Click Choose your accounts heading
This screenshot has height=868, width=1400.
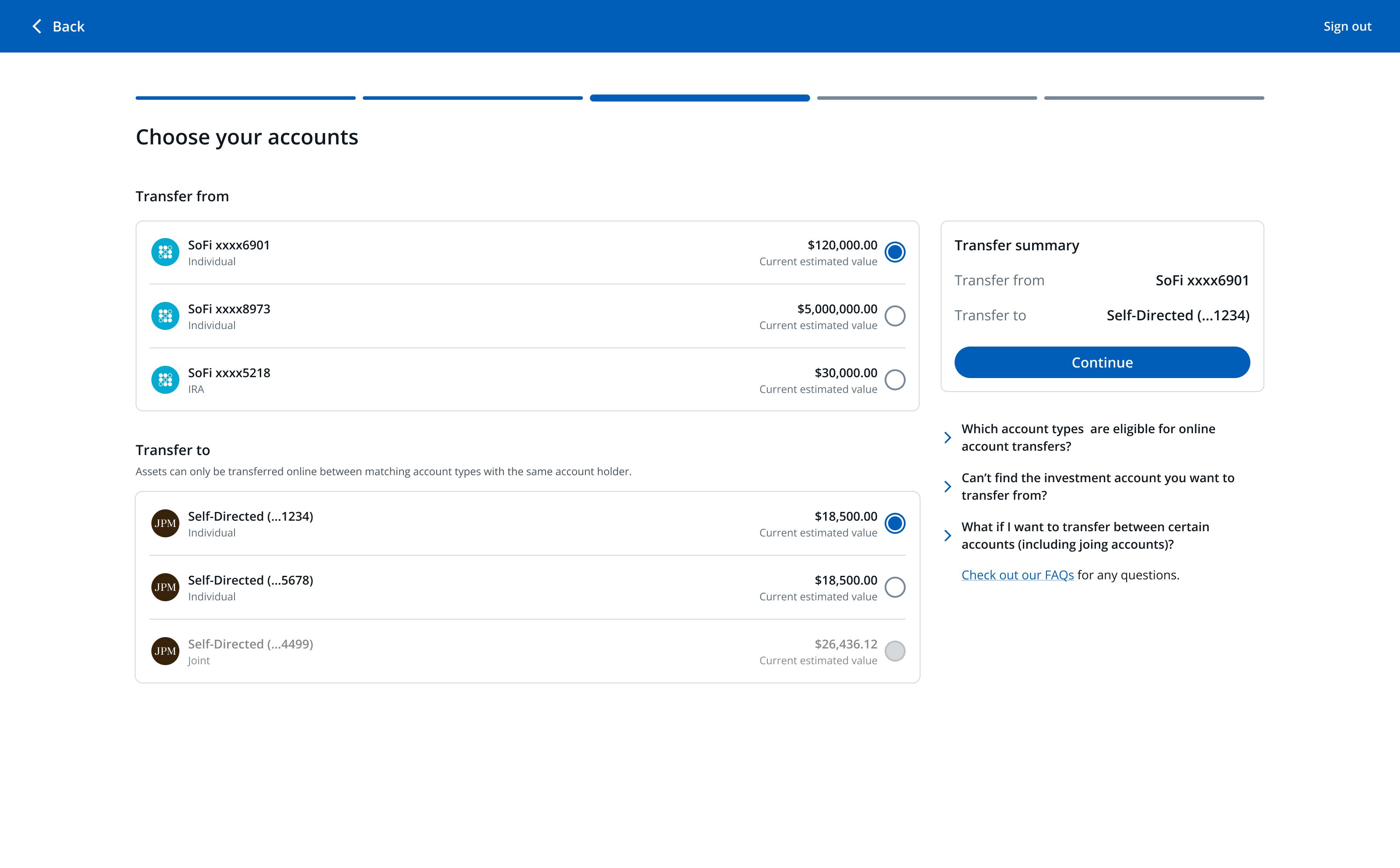pos(247,137)
